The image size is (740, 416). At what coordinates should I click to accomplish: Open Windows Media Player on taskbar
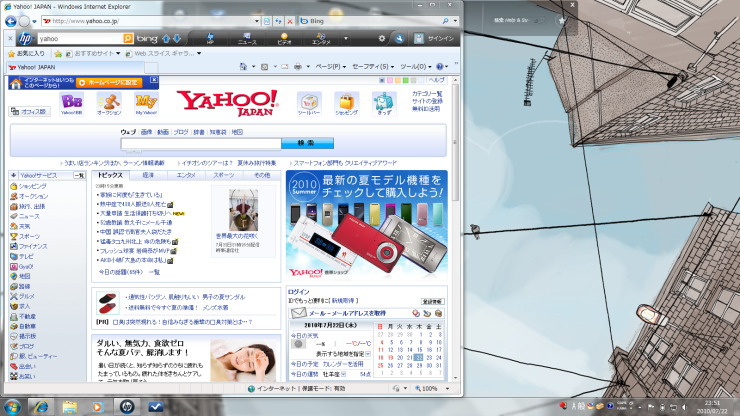tap(98, 407)
